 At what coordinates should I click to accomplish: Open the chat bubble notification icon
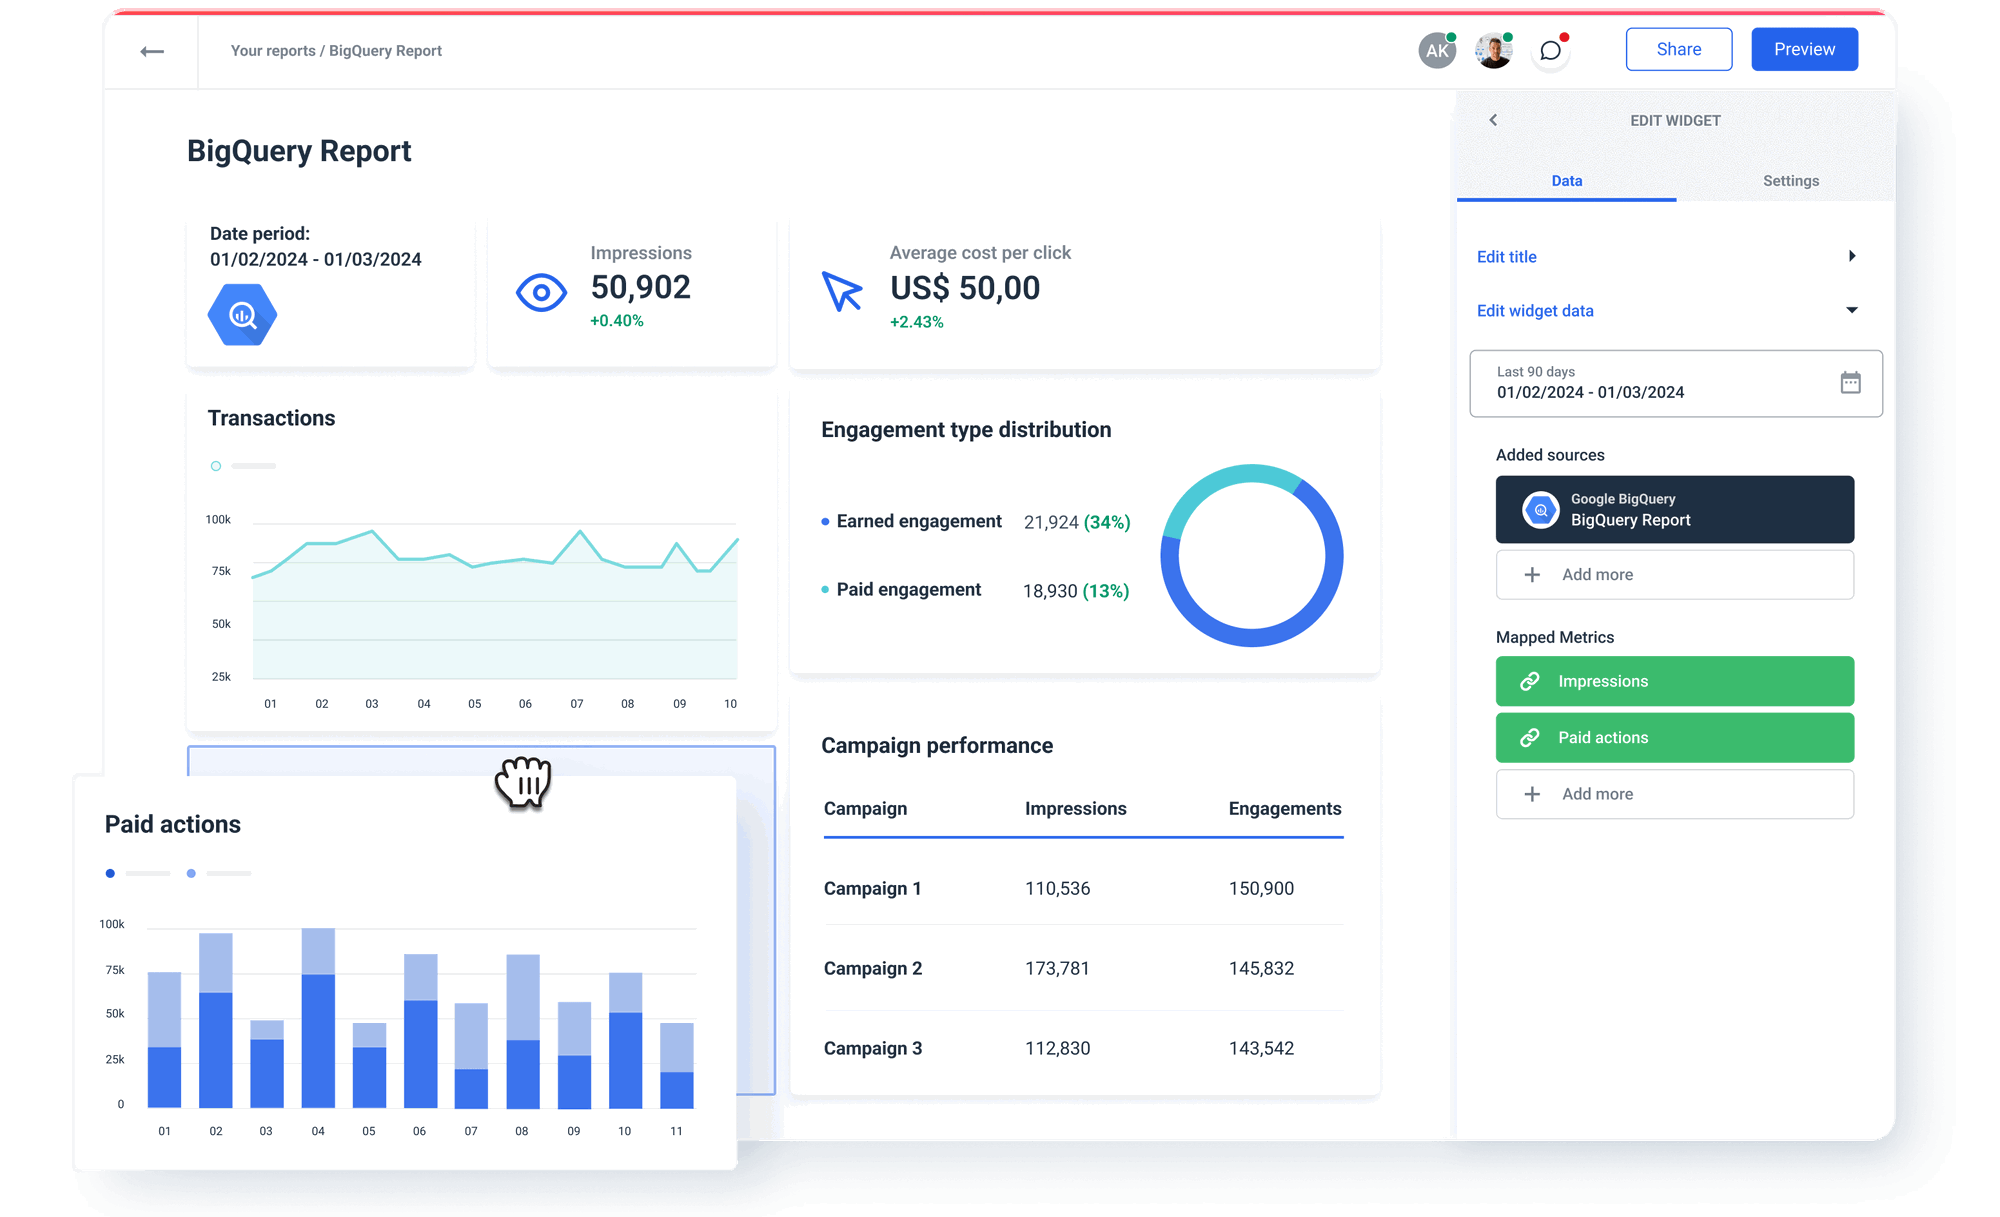[x=1550, y=50]
